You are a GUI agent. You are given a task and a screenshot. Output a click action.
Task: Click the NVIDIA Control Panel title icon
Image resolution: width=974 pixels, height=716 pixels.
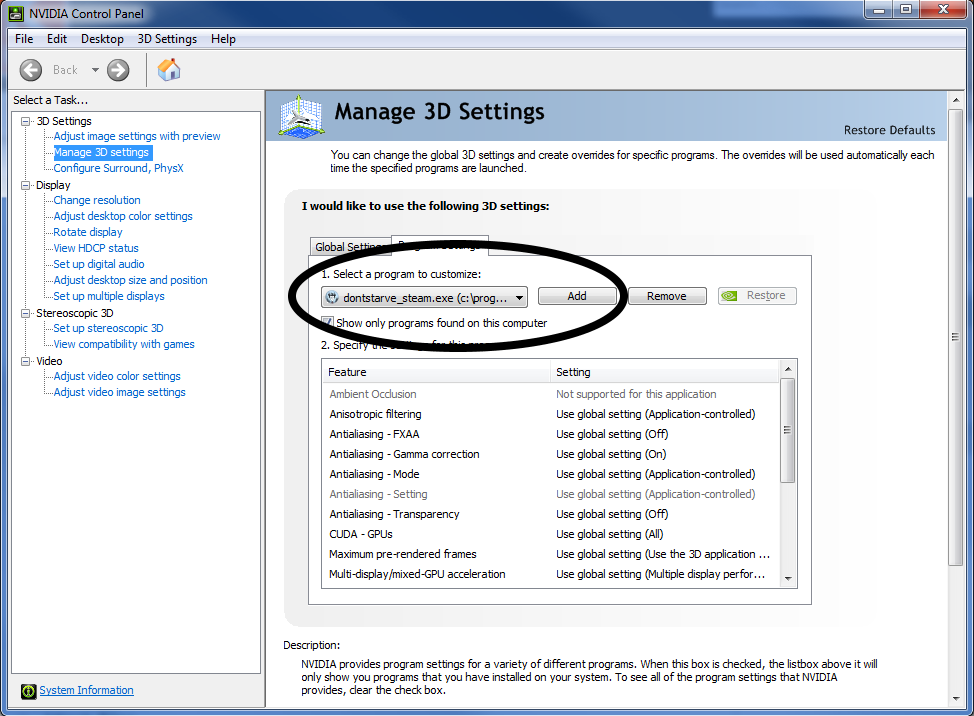coord(17,13)
